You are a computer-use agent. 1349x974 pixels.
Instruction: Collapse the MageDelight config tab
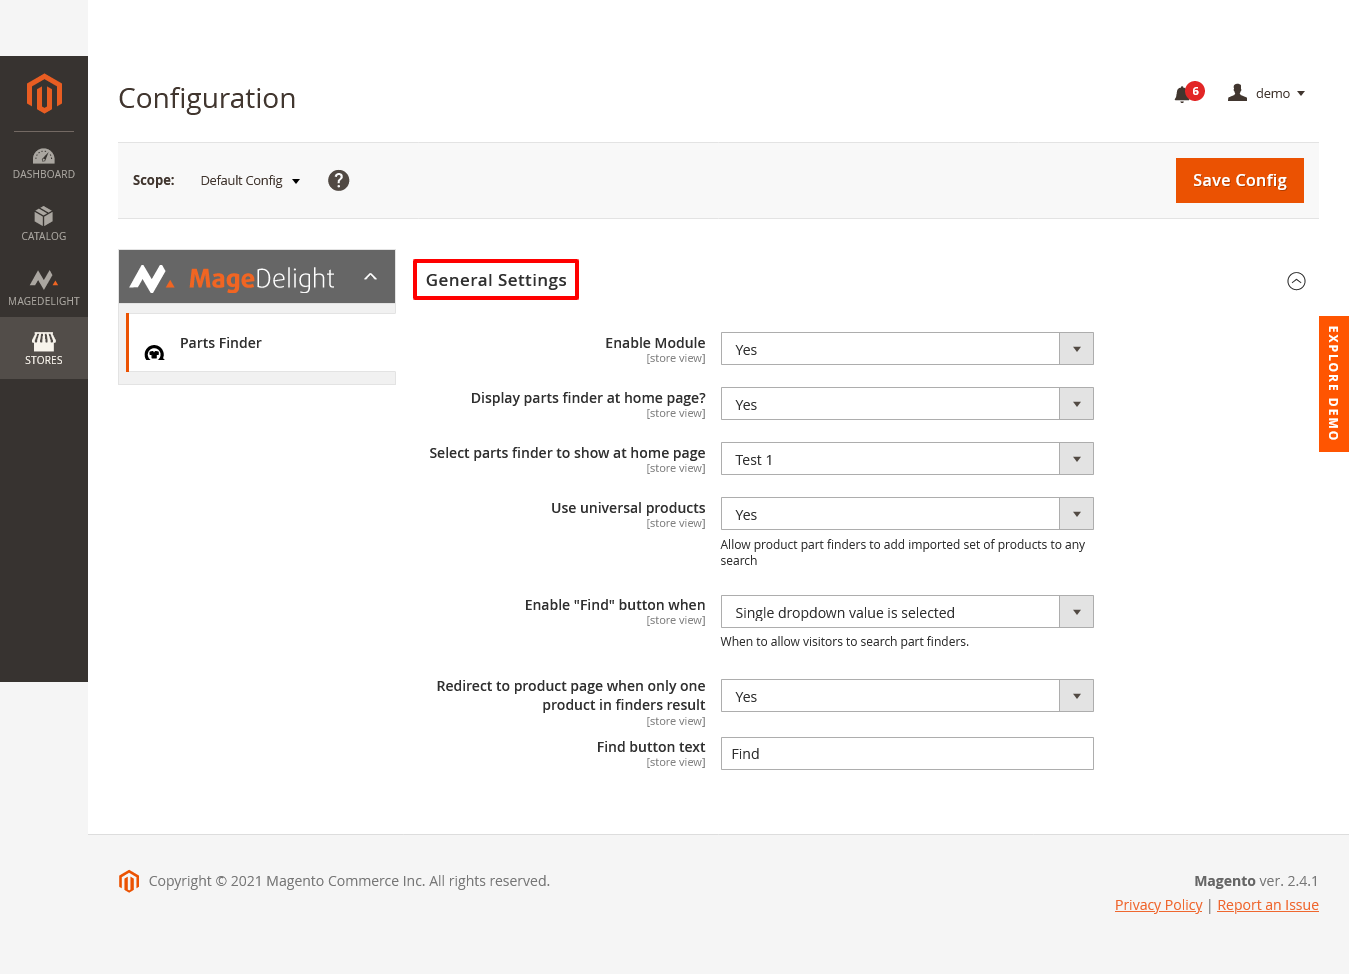257,277
